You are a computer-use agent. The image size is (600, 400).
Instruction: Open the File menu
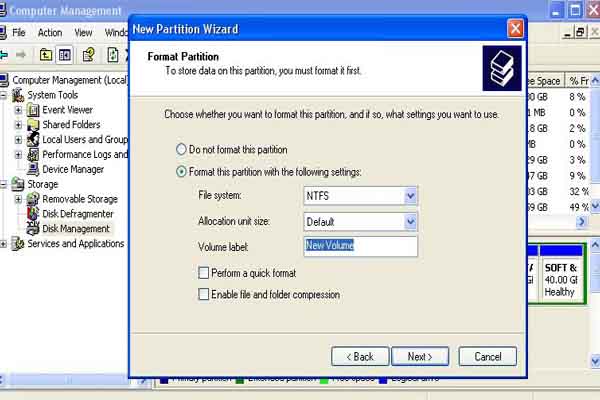(19, 32)
